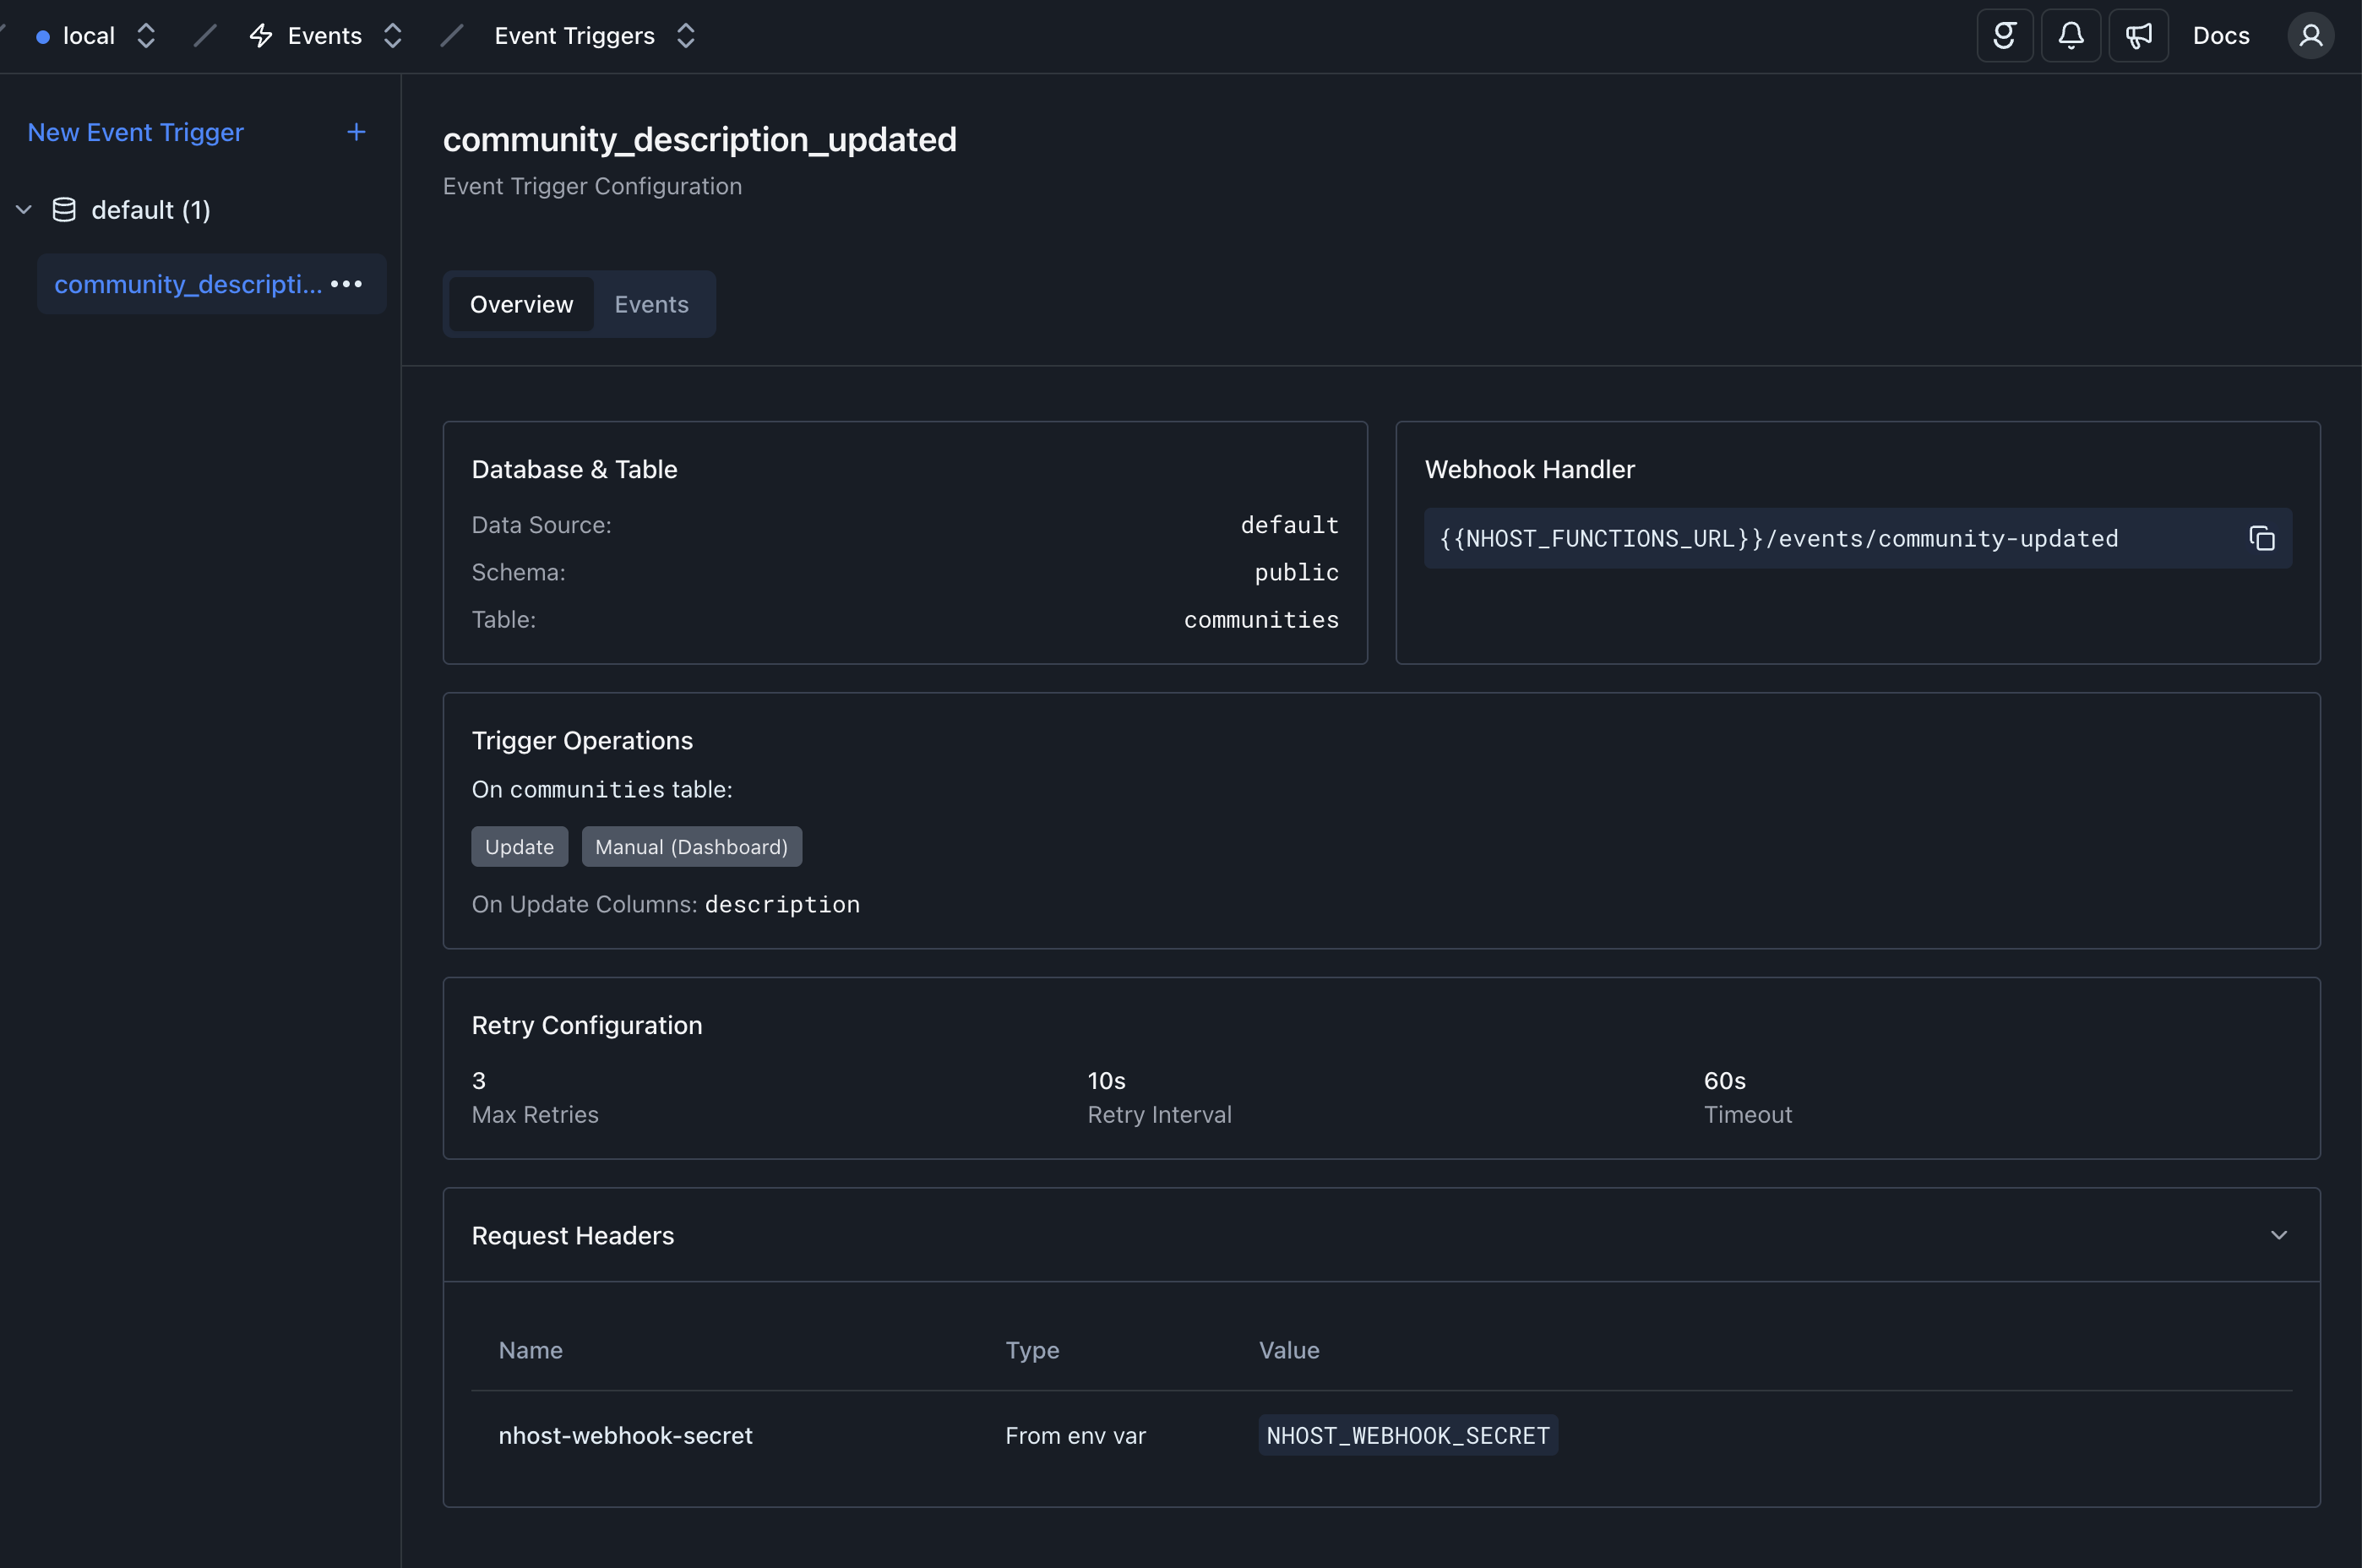Open the notifications bell icon
The image size is (2362, 1568).
[2071, 36]
